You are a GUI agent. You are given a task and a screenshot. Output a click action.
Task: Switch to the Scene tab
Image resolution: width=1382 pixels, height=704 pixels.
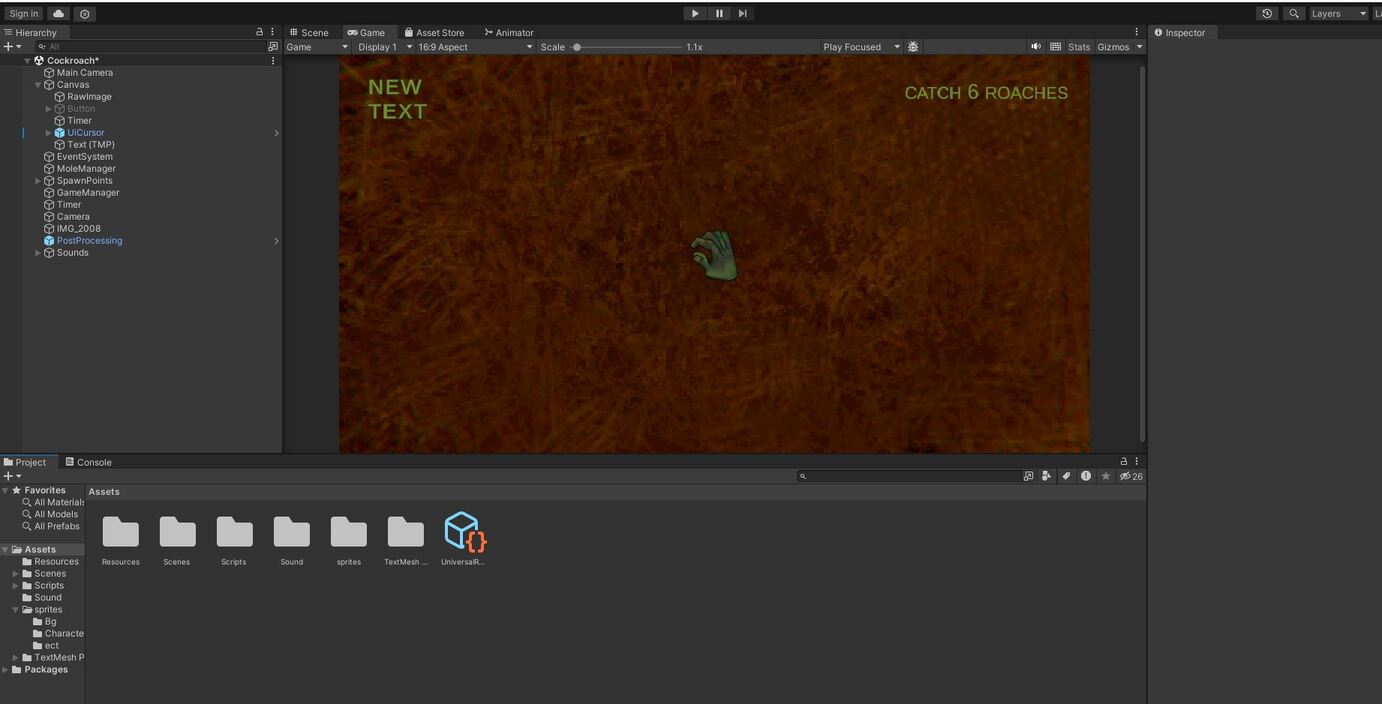309,32
